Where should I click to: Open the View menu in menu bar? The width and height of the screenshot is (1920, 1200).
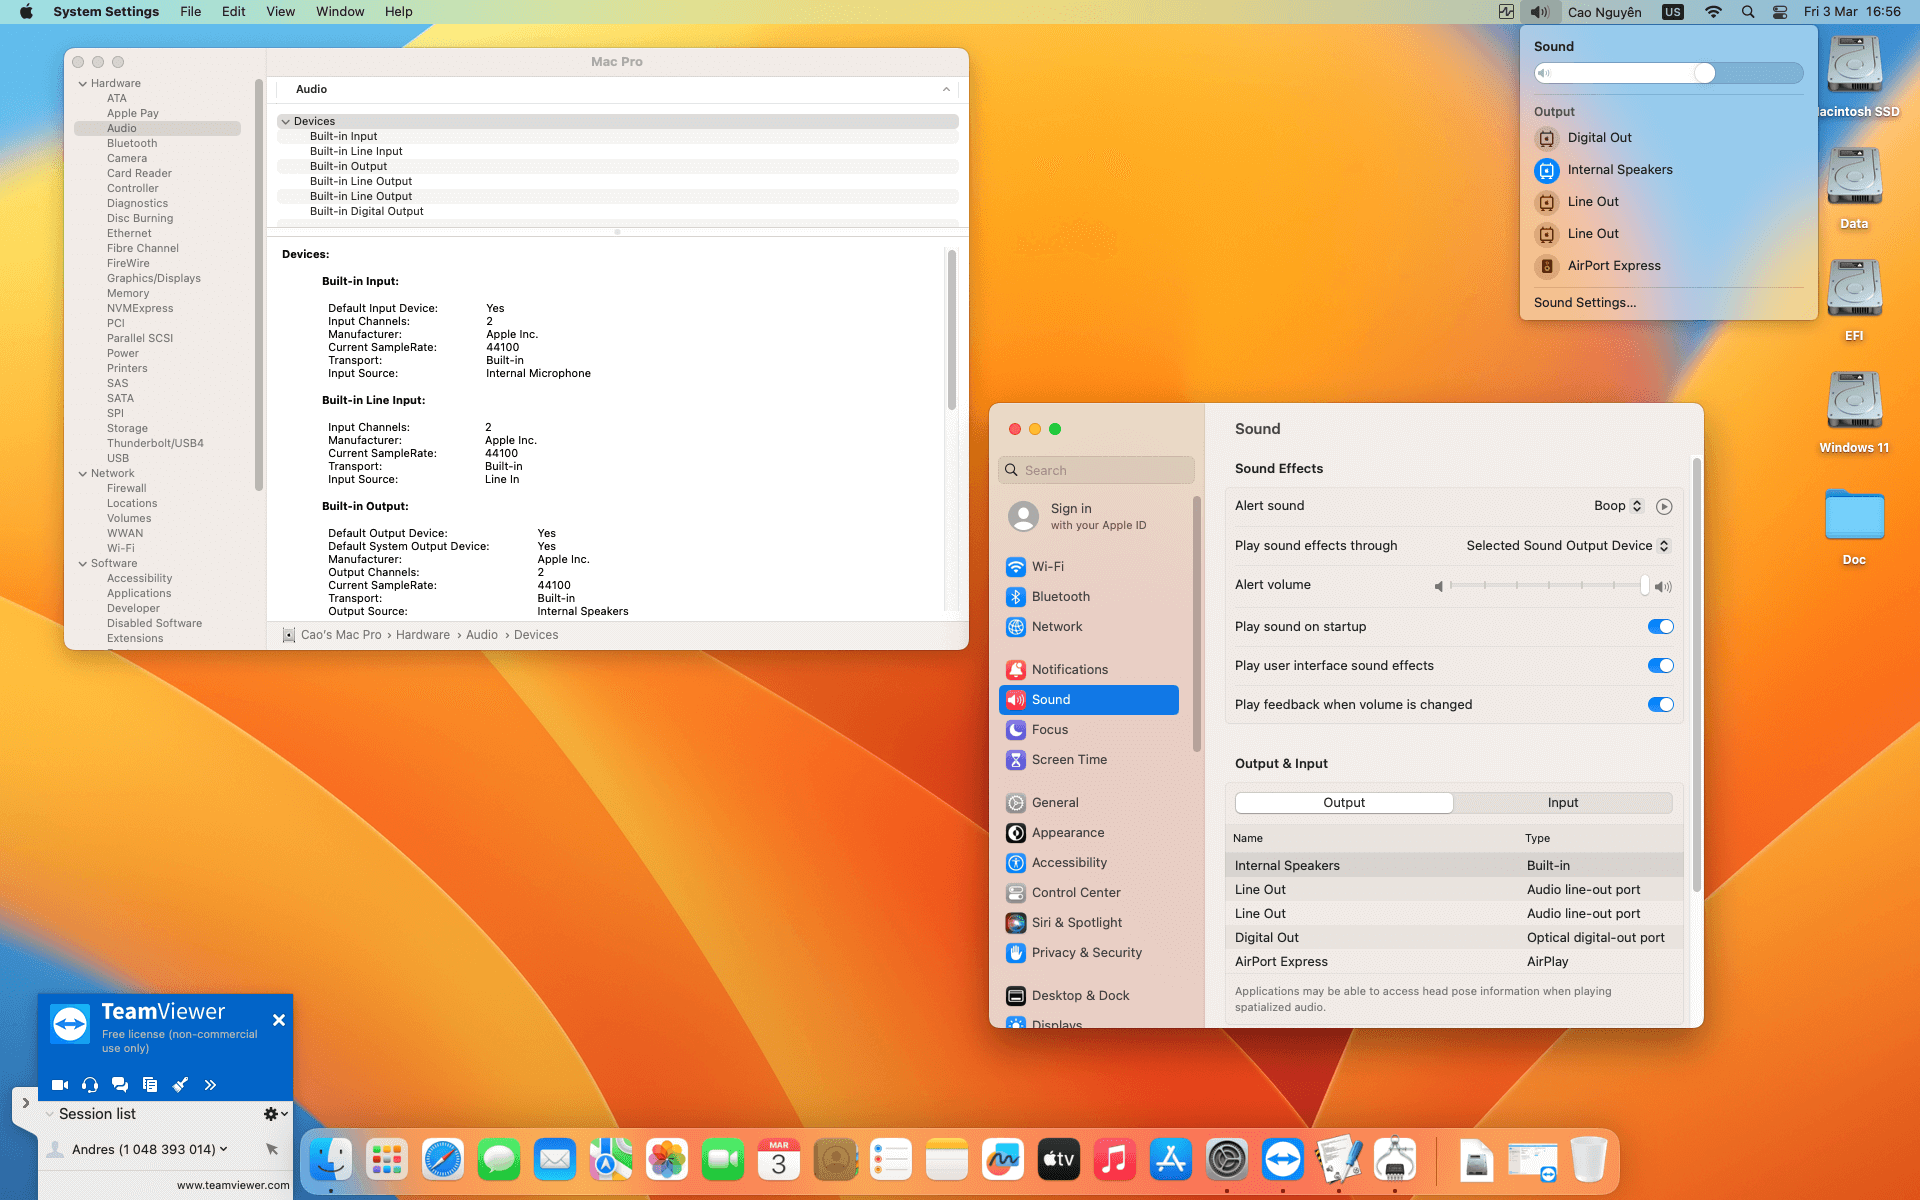280,12
